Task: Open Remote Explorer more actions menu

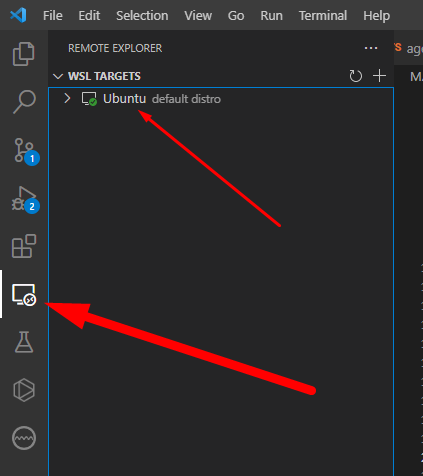Action: [371, 48]
